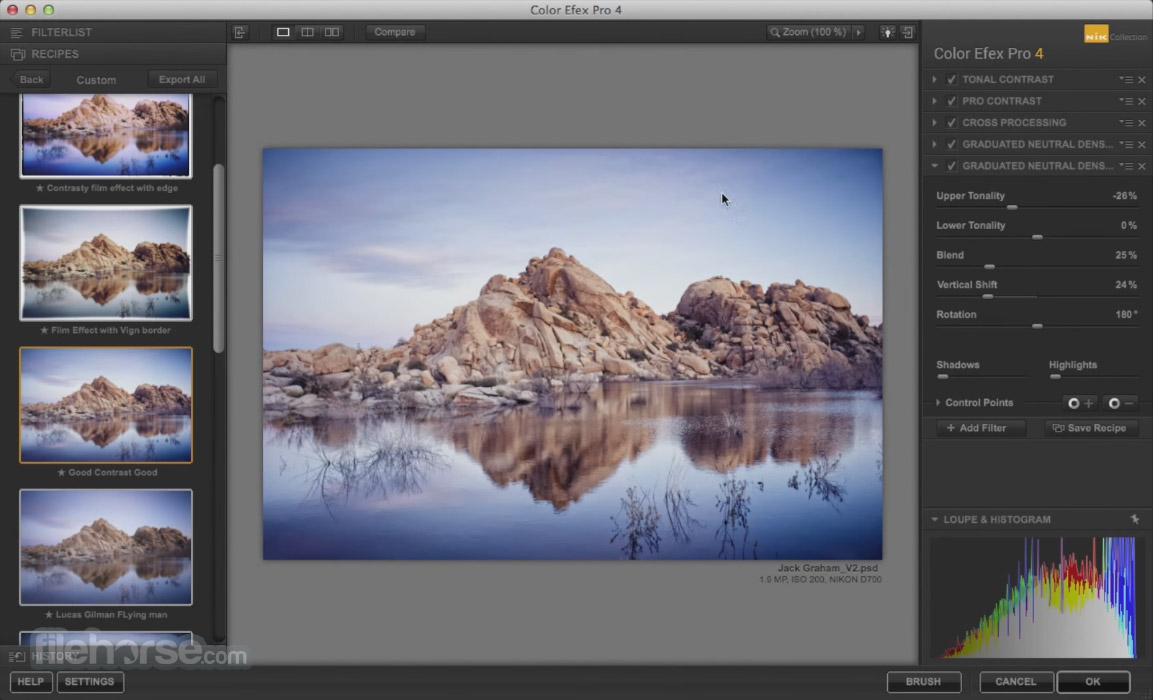The height and width of the screenshot is (700, 1153).
Task: Click the lightbulb background color icon
Action: click(886, 32)
